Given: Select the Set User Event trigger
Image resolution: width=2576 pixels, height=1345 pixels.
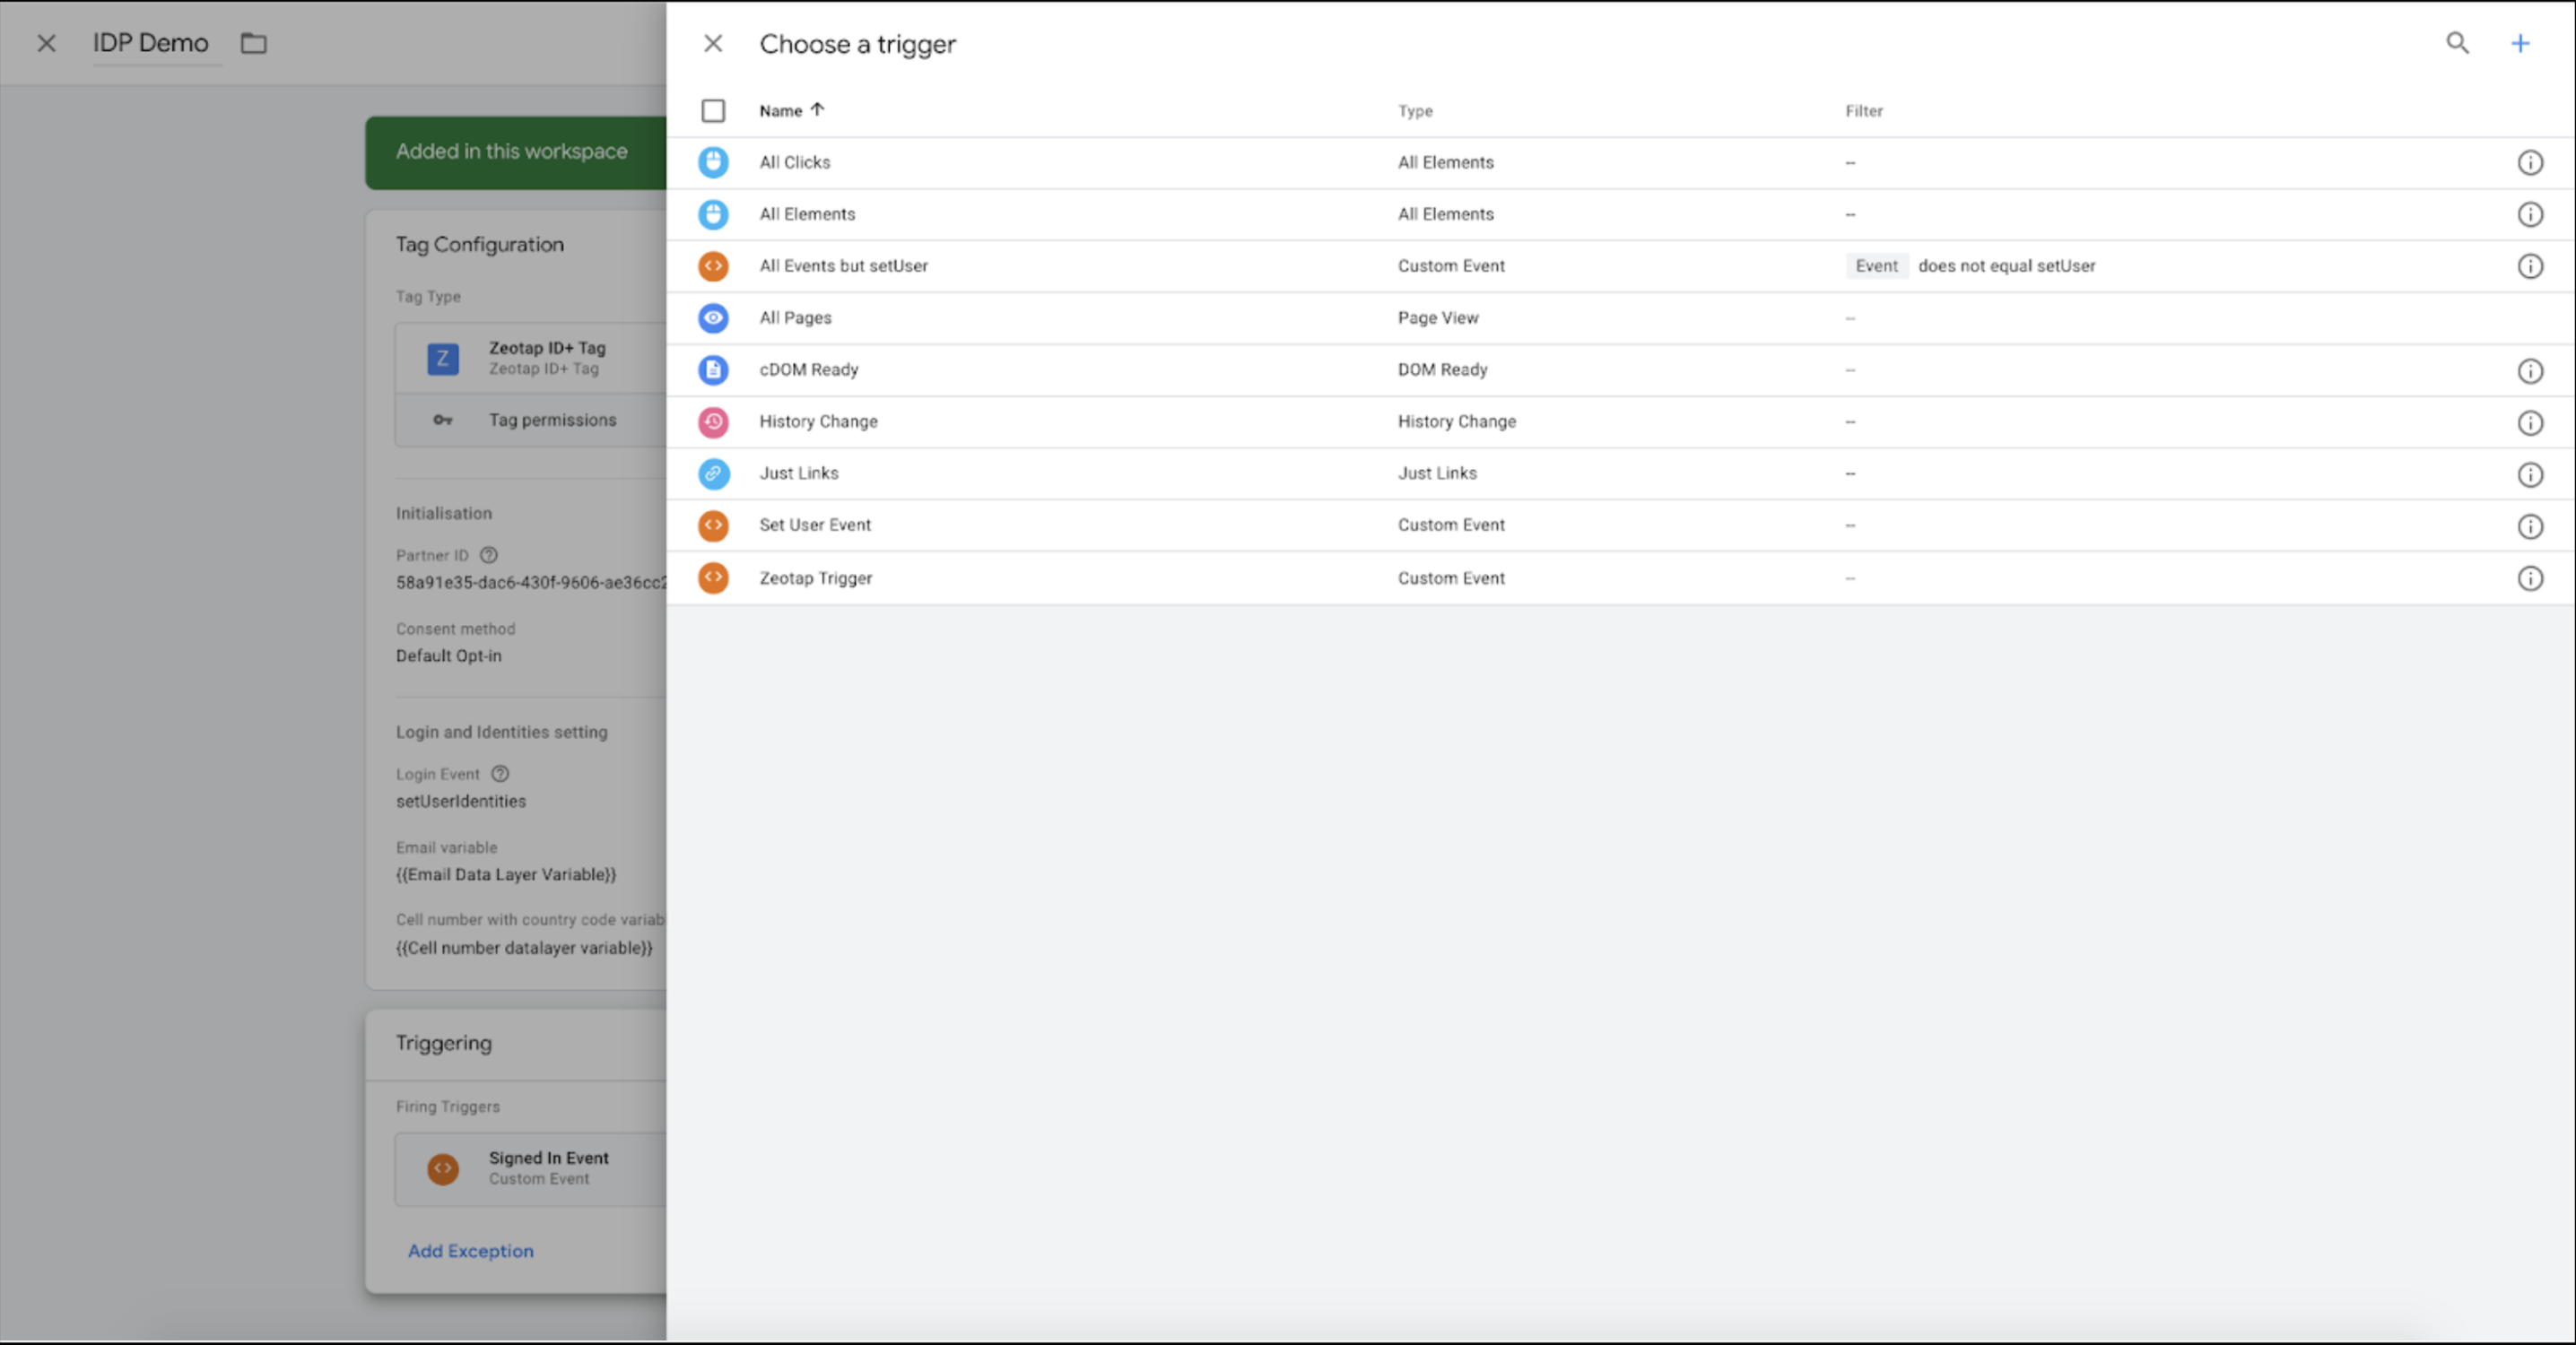Looking at the screenshot, I should [x=815, y=525].
